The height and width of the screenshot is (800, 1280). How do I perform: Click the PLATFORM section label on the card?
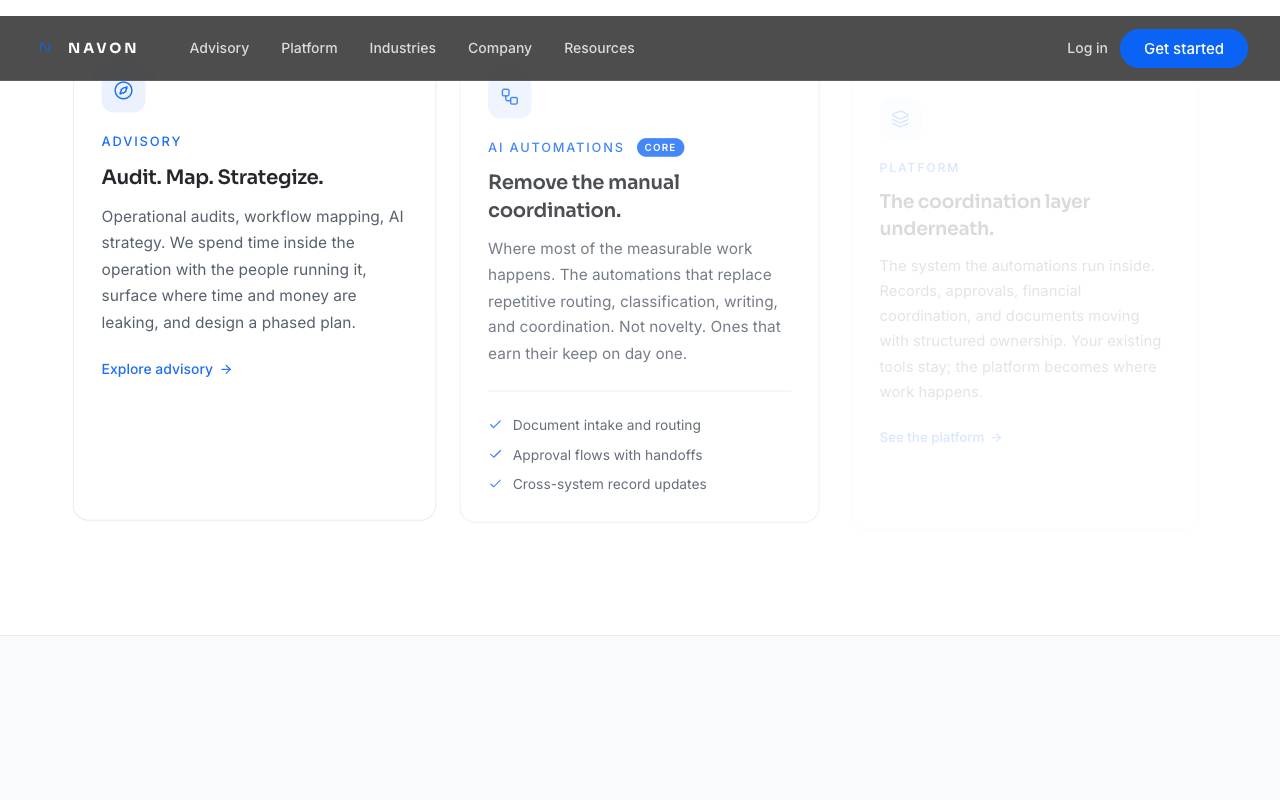(920, 167)
